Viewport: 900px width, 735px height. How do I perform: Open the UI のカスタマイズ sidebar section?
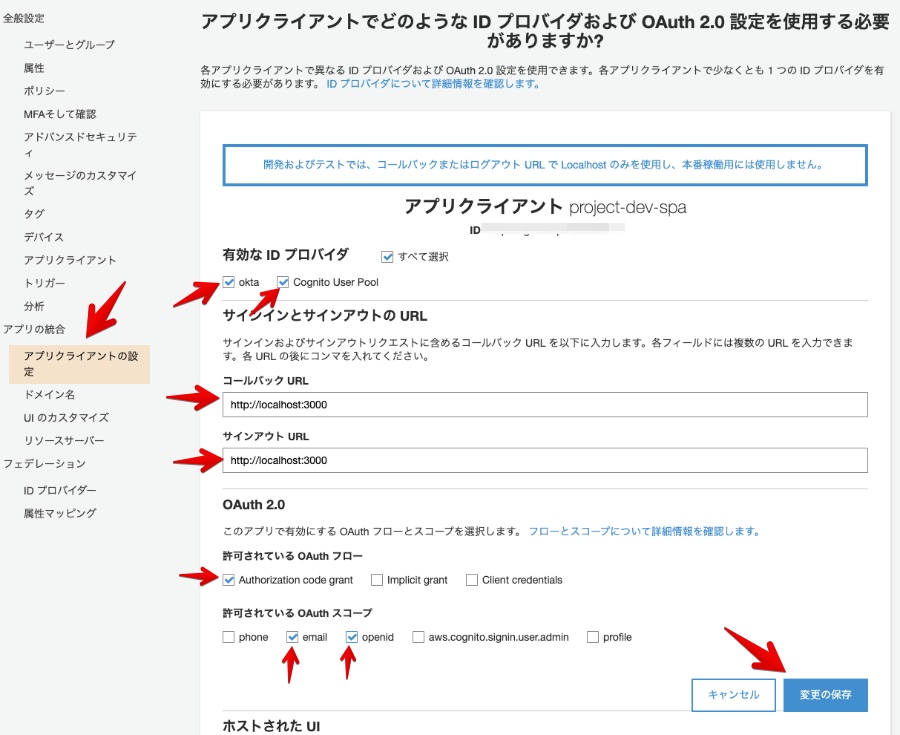pyautogui.click(x=63, y=417)
